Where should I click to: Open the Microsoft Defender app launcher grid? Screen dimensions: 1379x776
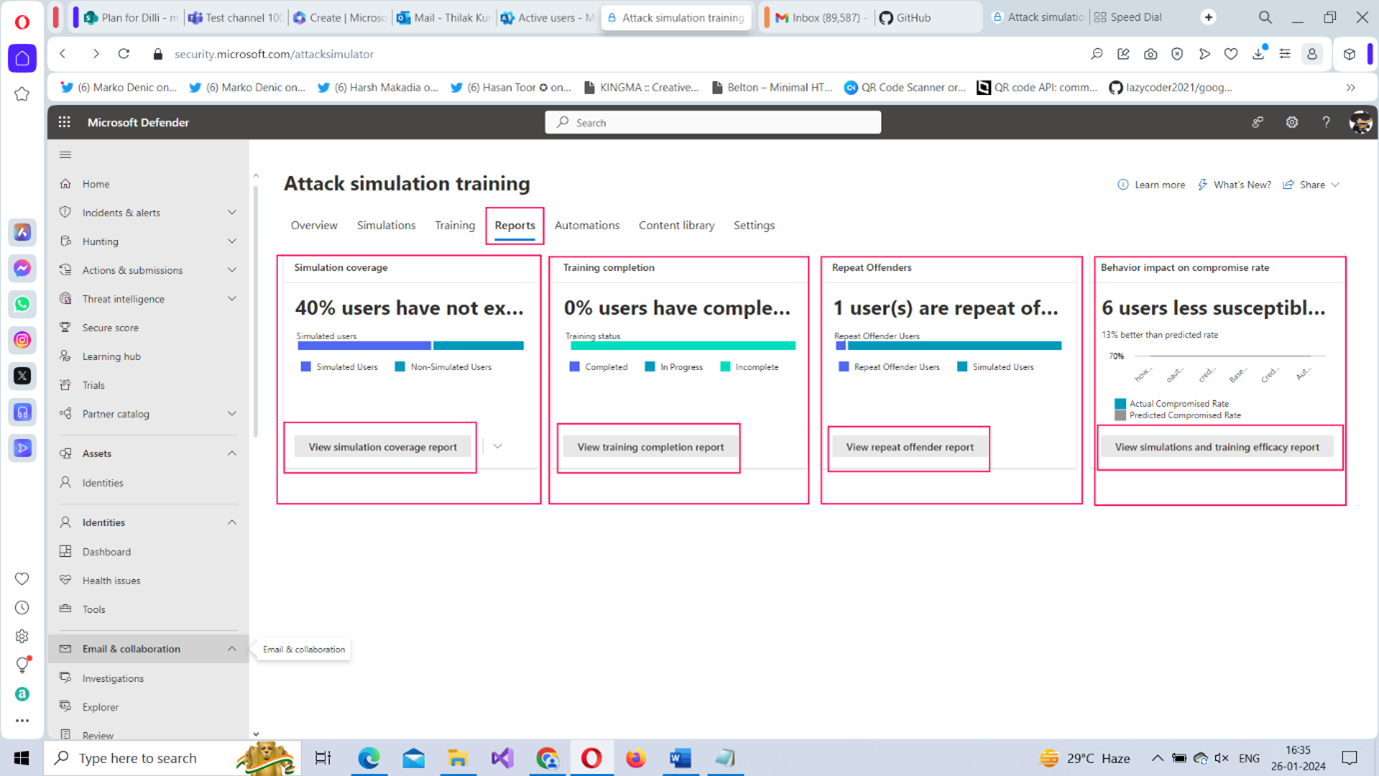click(64, 122)
